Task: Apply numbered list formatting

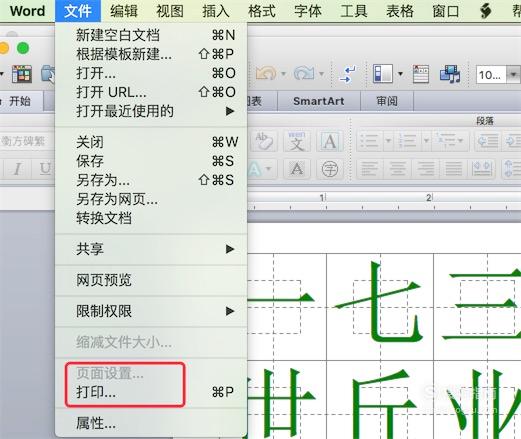Action: [407, 141]
